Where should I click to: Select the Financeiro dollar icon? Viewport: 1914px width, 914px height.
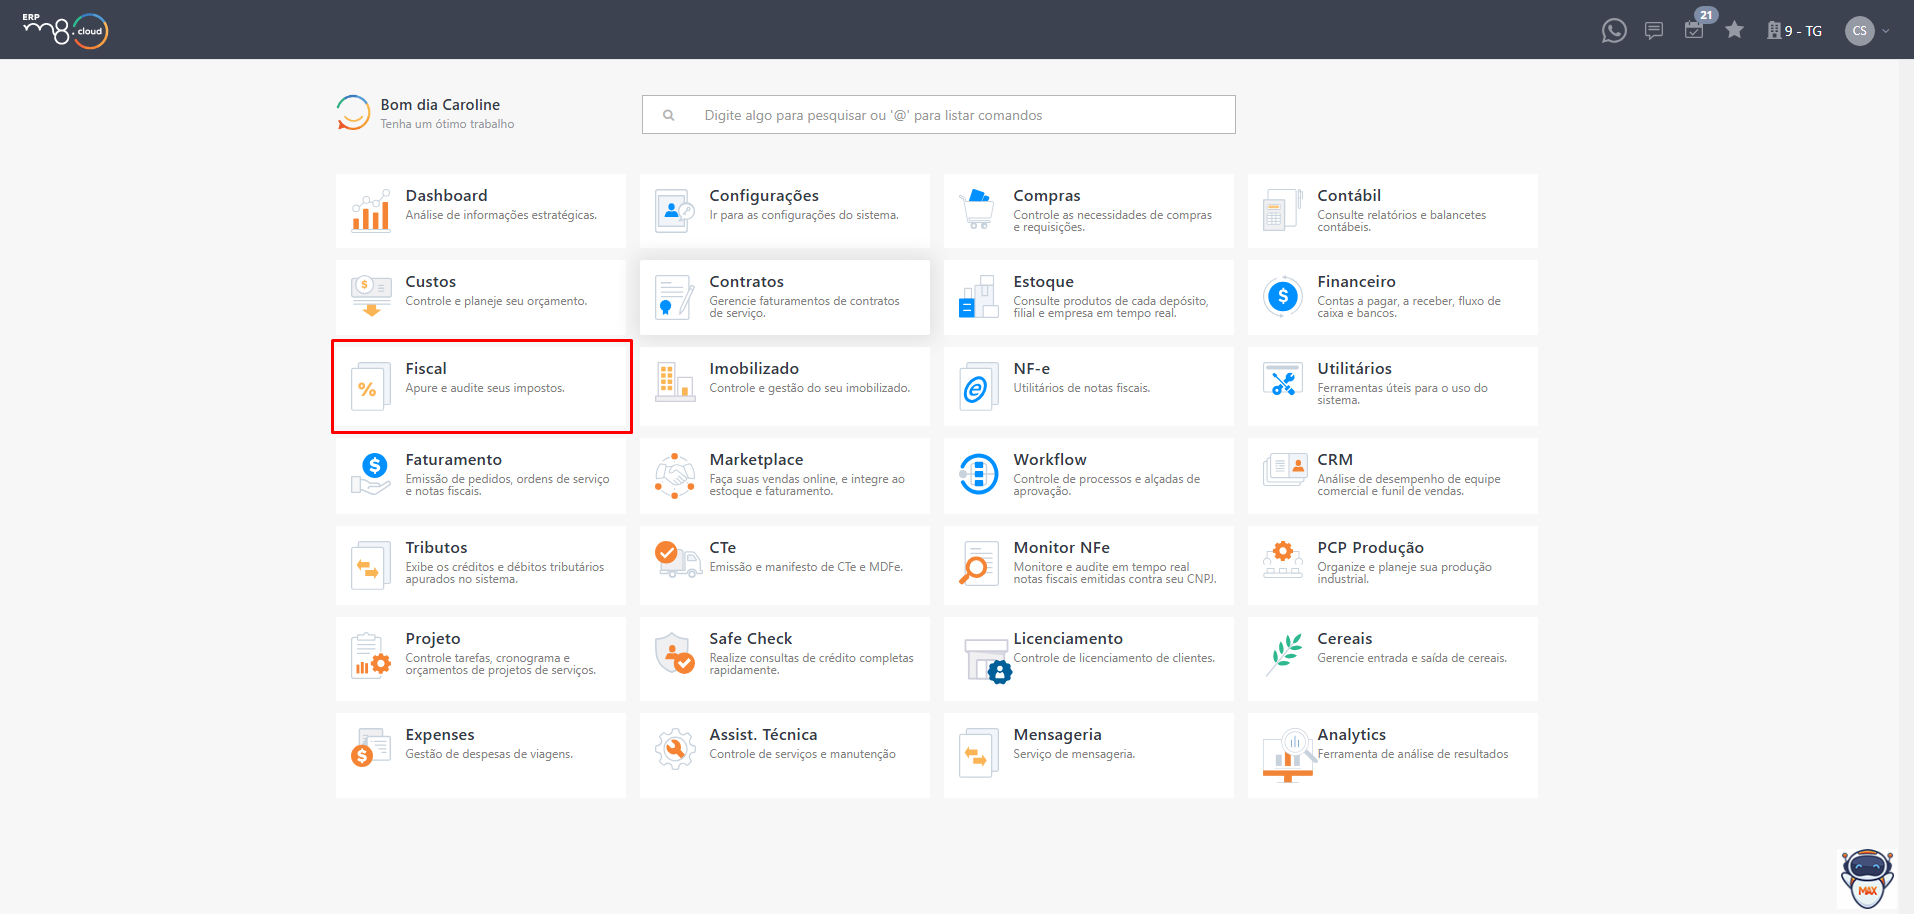[1283, 296]
